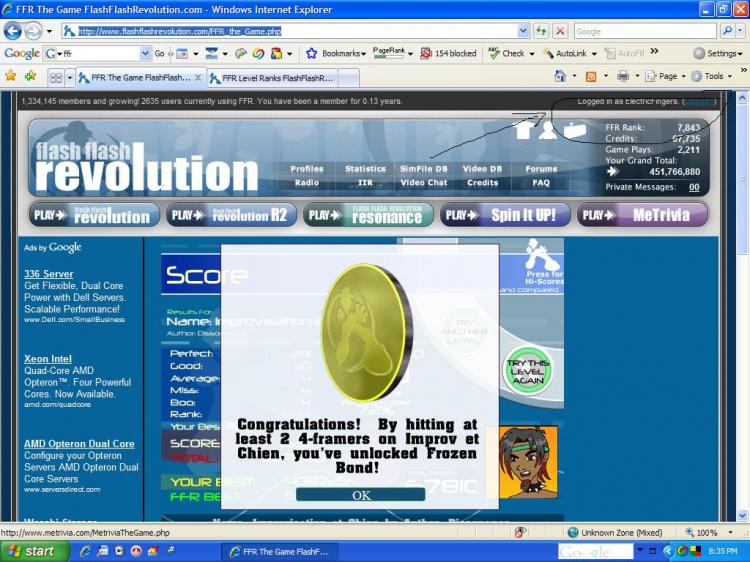Open the Windows Start button
Viewport: 750px width, 562px height.
tap(33, 551)
